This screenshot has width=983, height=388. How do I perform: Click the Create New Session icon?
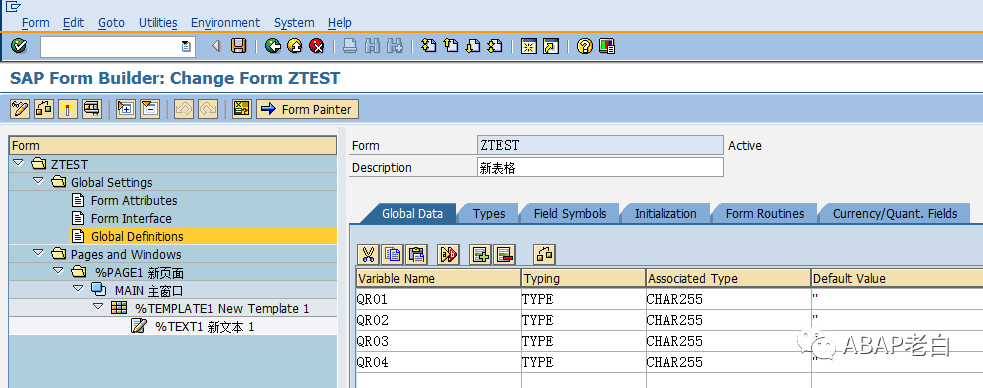pyautogui.click(x=529, y=46)
